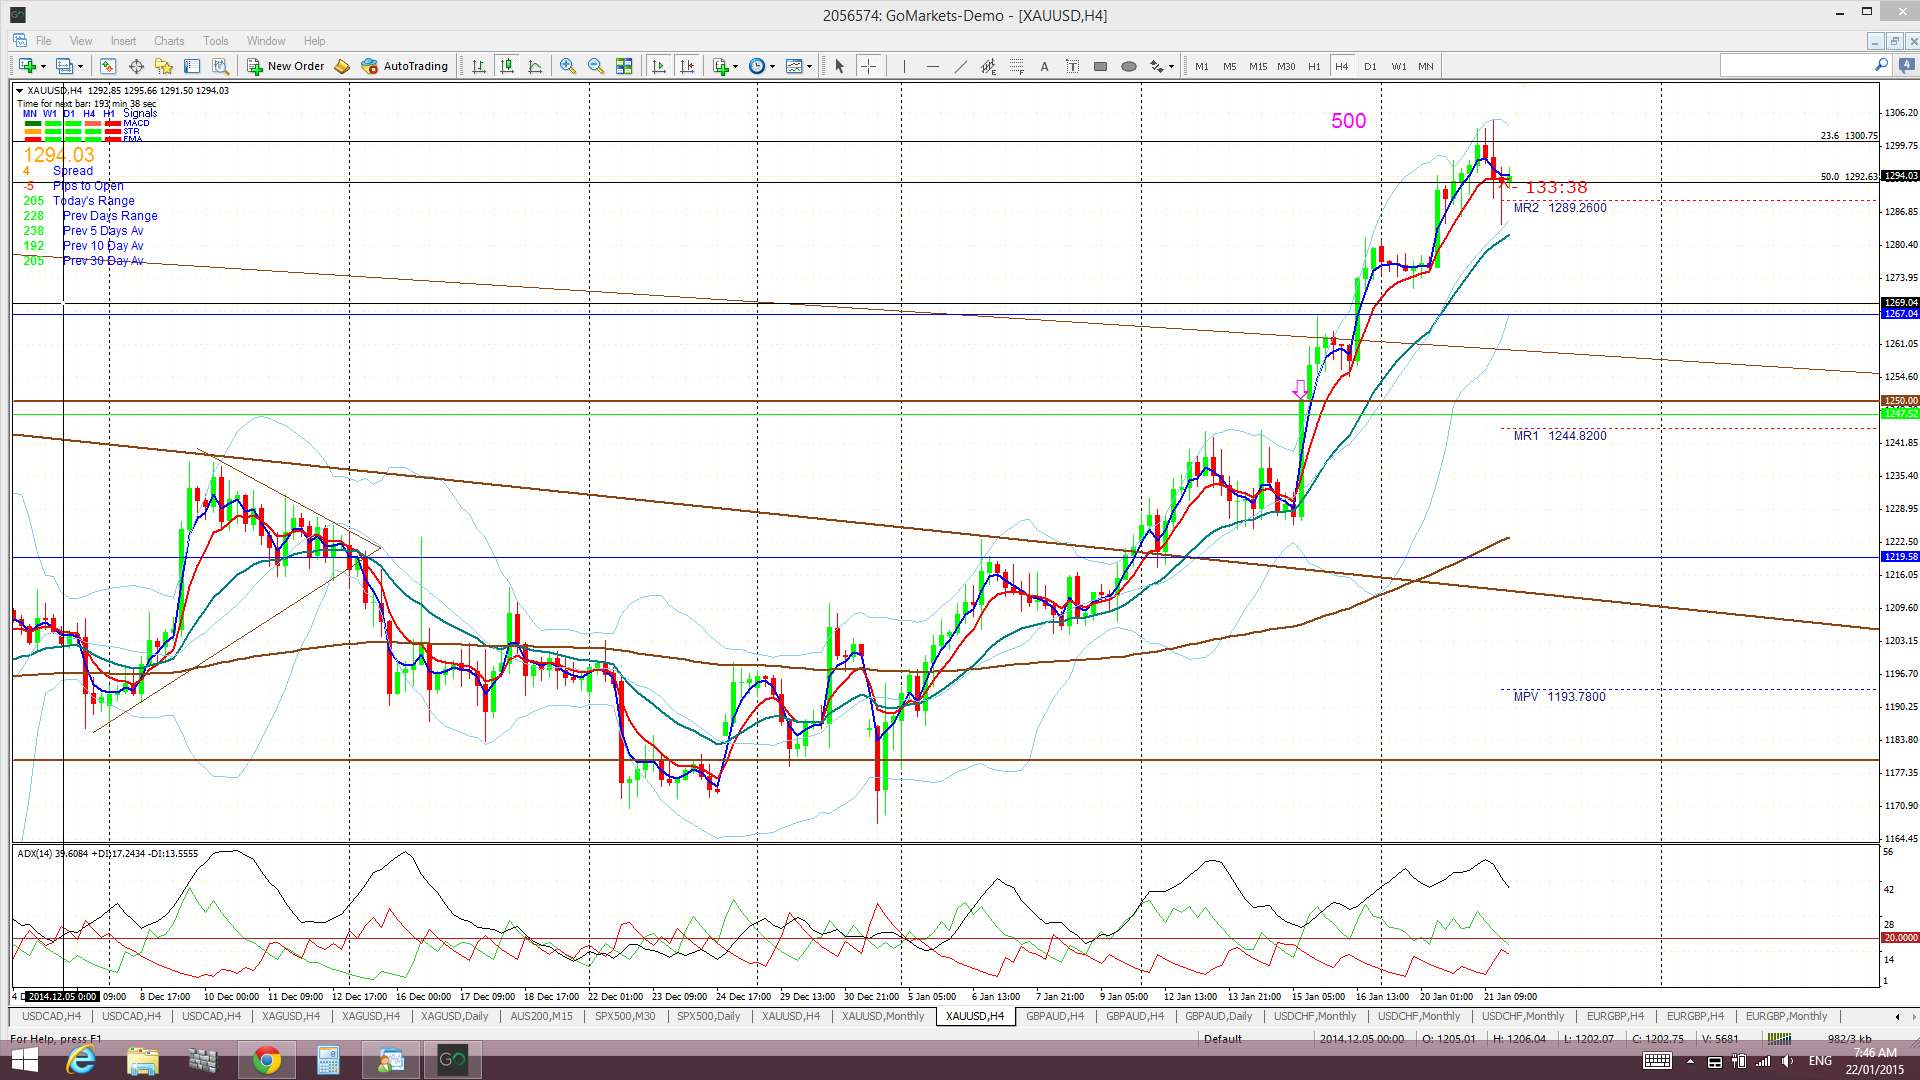Select the Crosshair cursor tool

tap(868, 66)
